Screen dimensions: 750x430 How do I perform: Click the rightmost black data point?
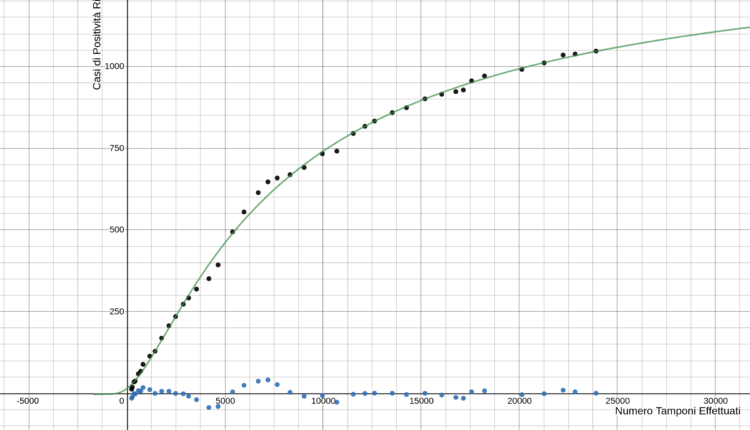click(x=596, y=51)
